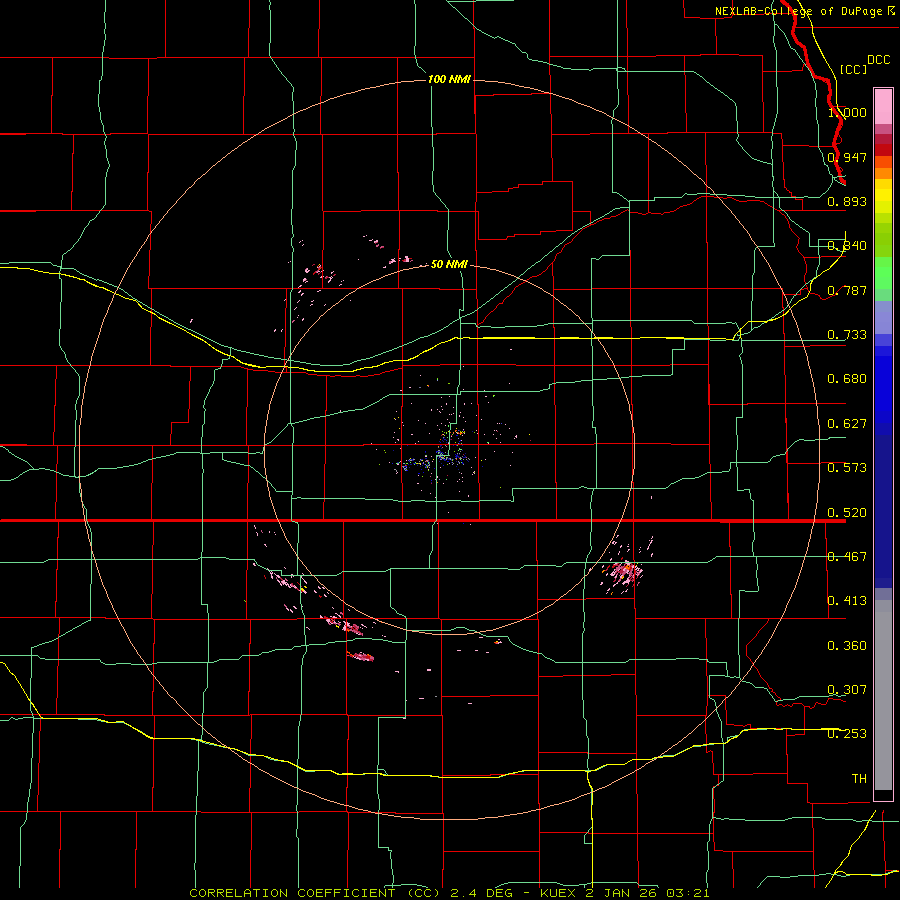Click the Correlation Coefficient caption at bottom
The image size is (900, 900).
pos(449,893)
